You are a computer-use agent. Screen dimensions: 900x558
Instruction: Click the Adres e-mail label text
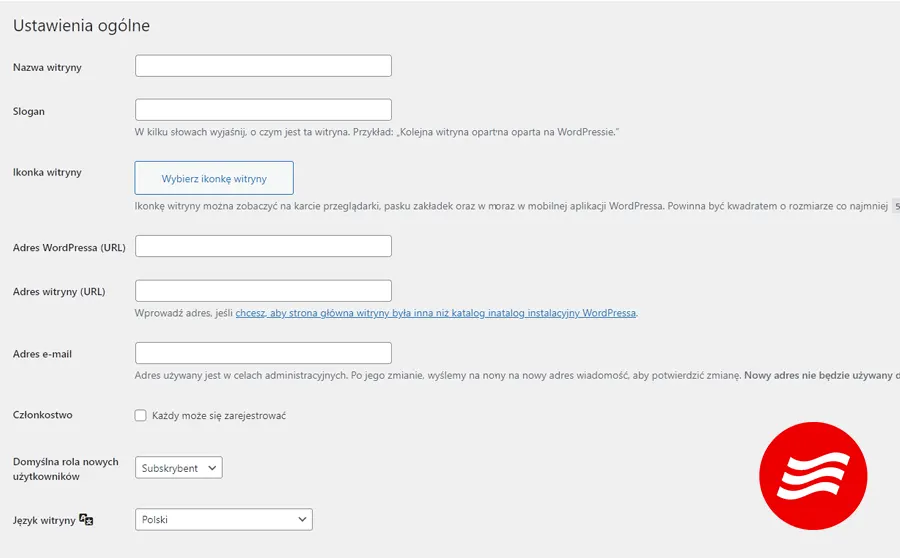point(42,354)
